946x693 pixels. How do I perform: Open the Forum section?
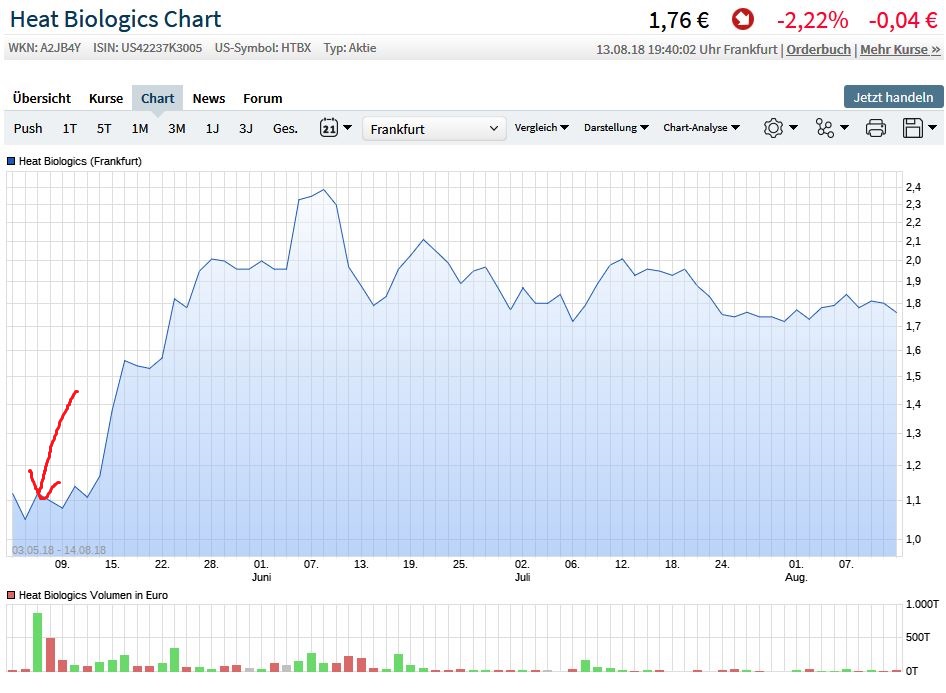tap(262, 98)
